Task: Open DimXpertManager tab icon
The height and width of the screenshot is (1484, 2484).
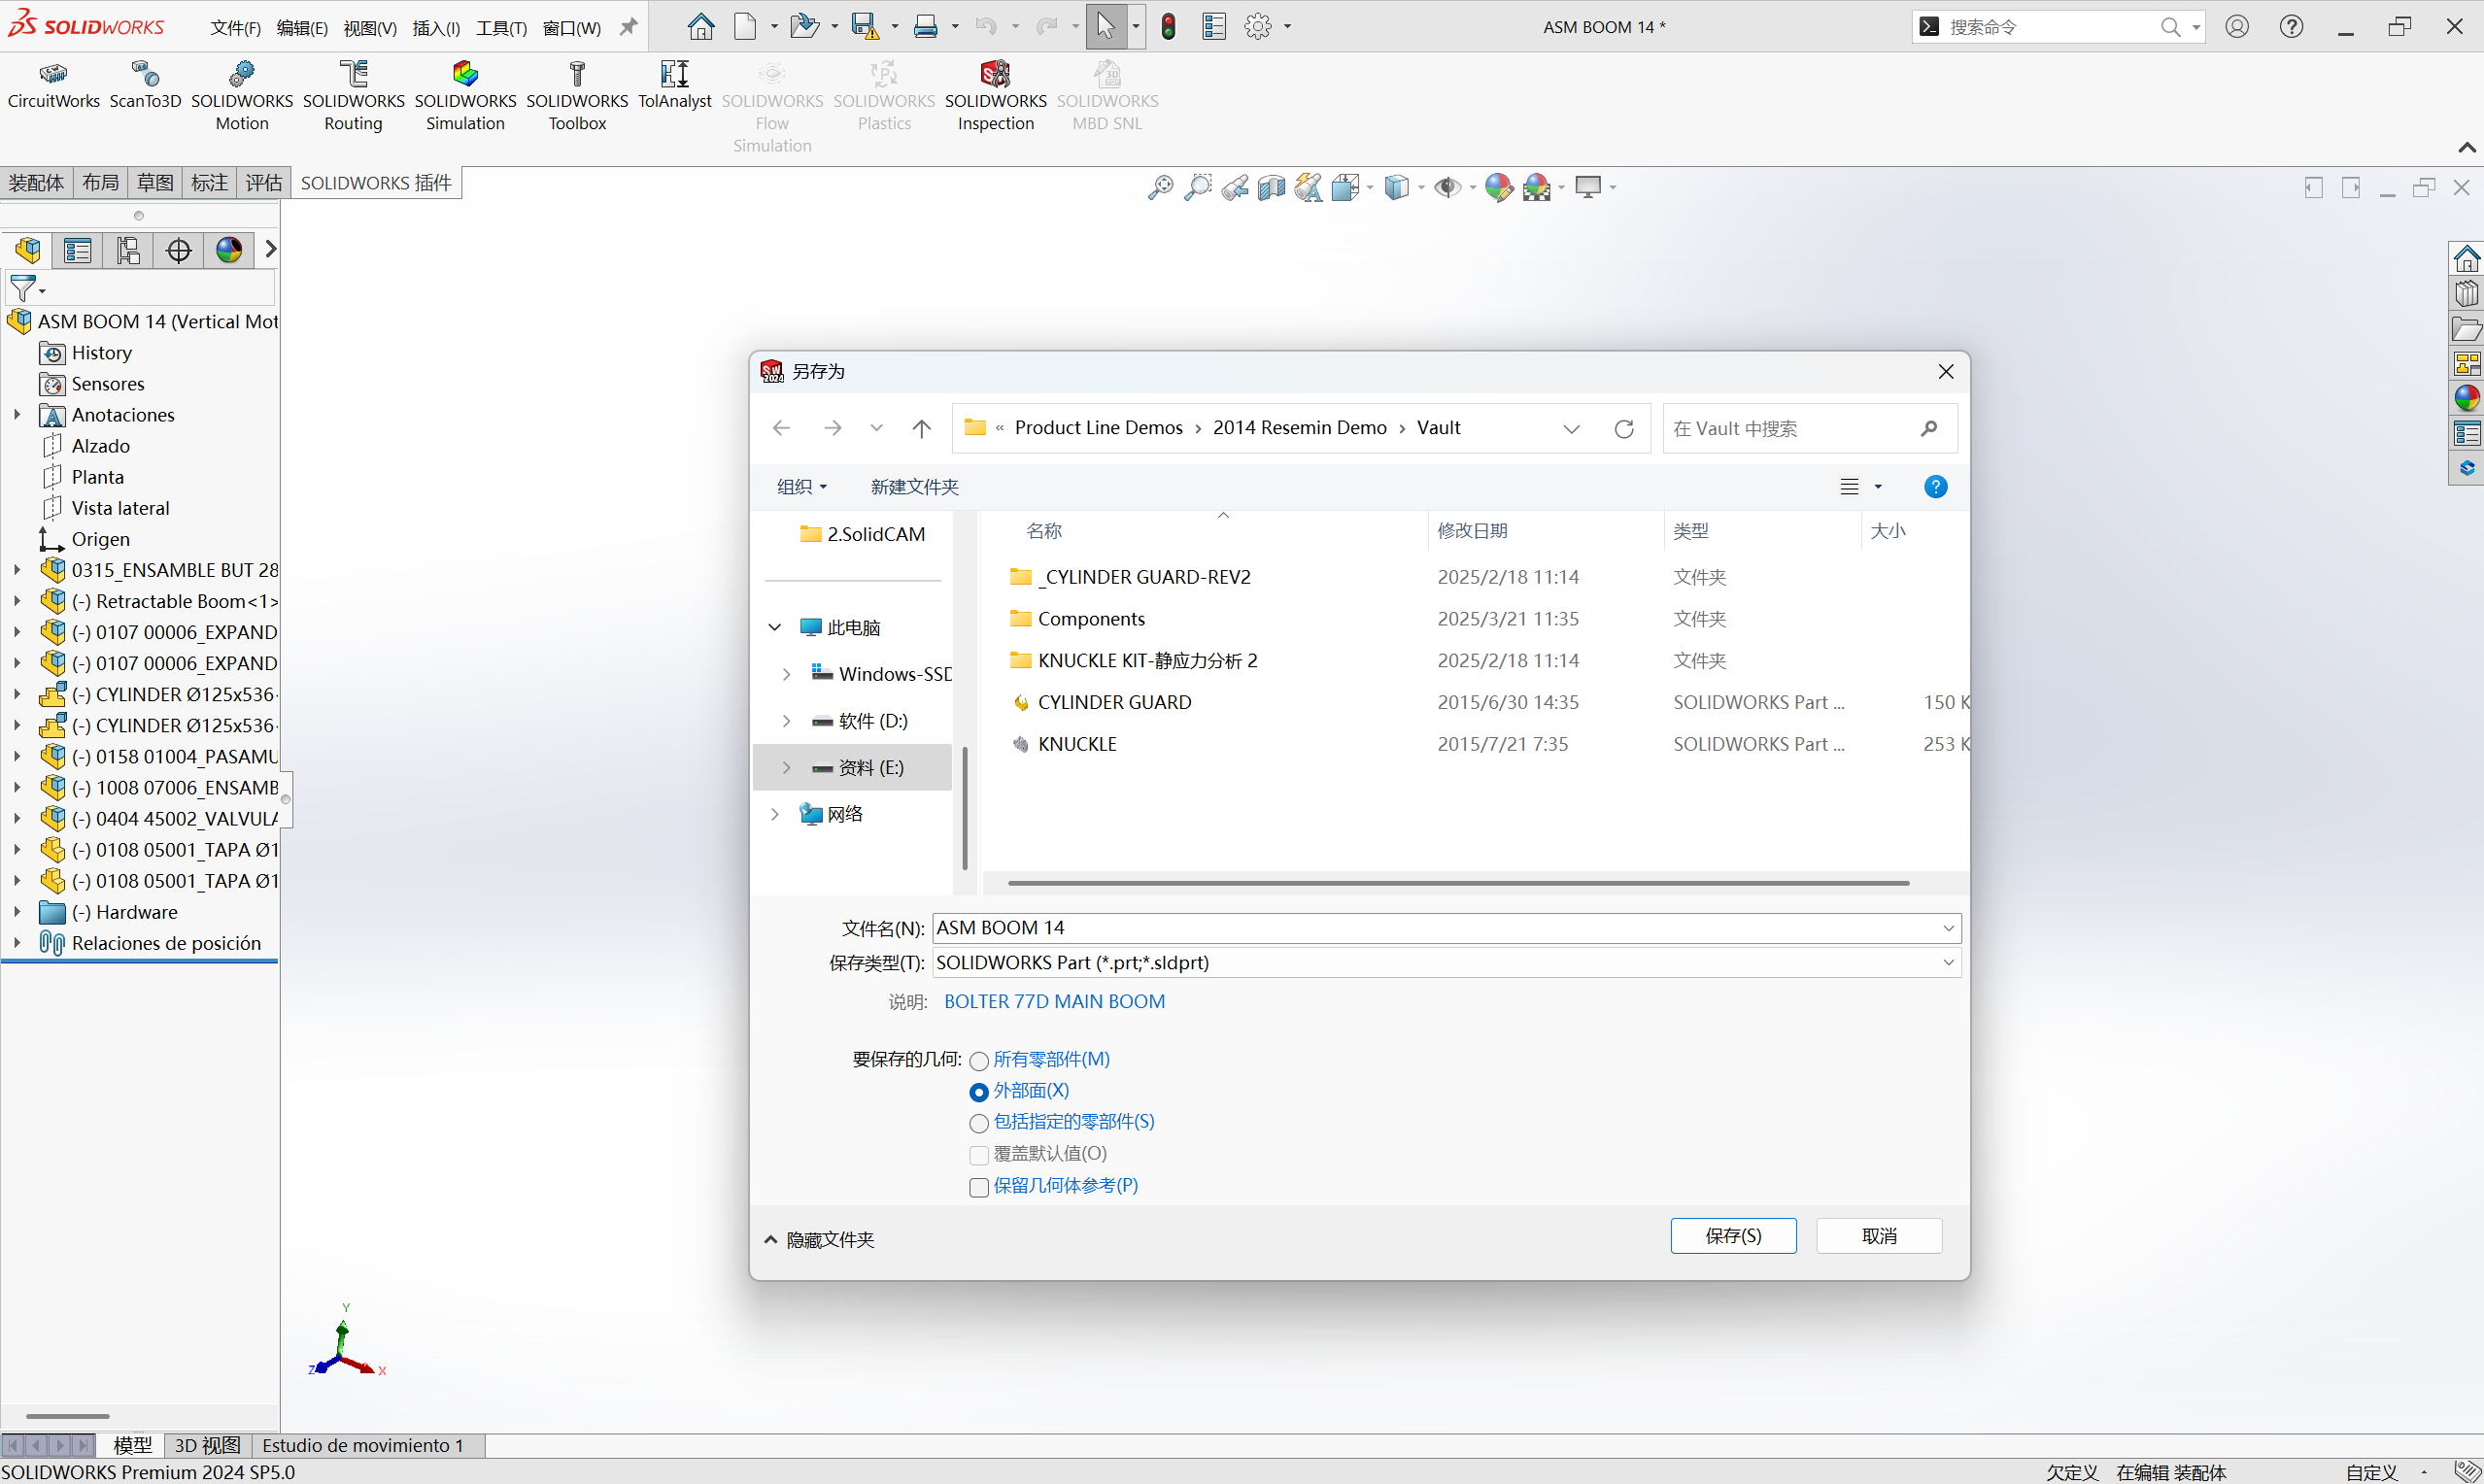Action: point(178,249)
